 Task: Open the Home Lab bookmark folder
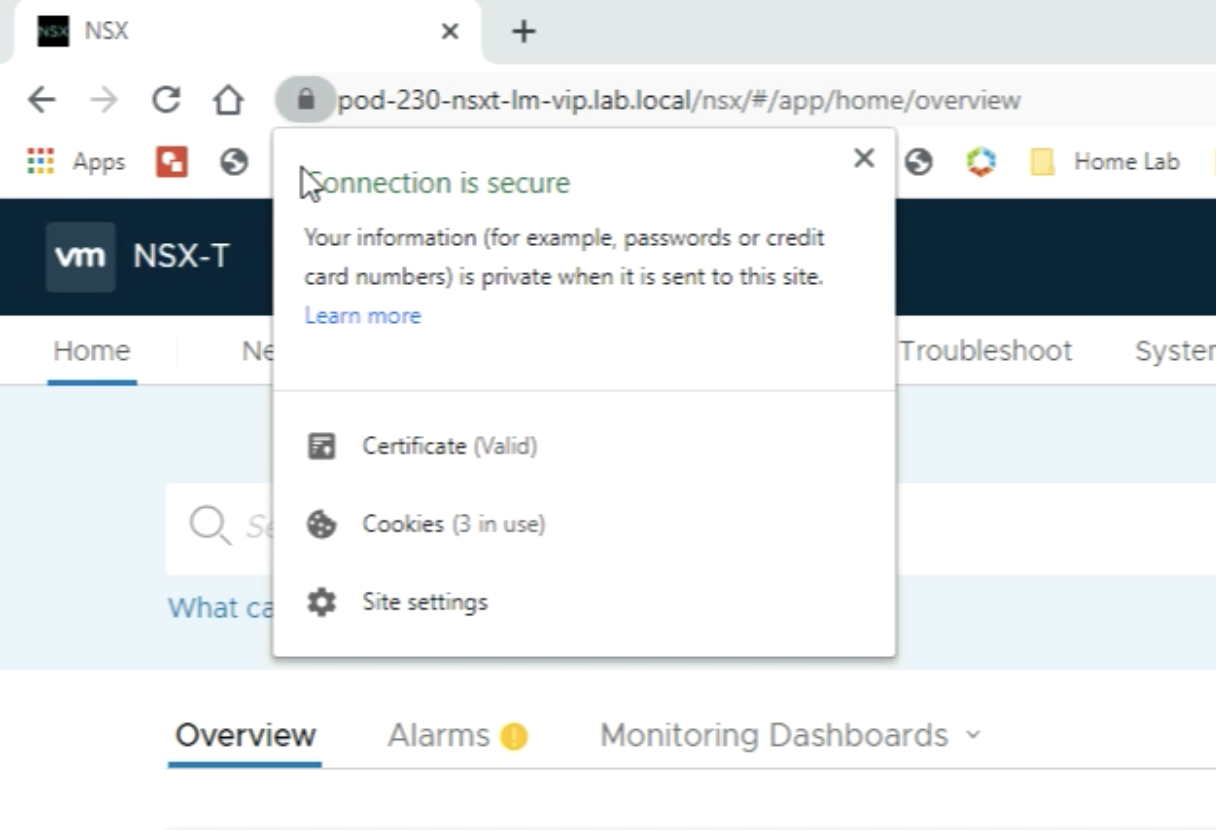click(1105, 162)
